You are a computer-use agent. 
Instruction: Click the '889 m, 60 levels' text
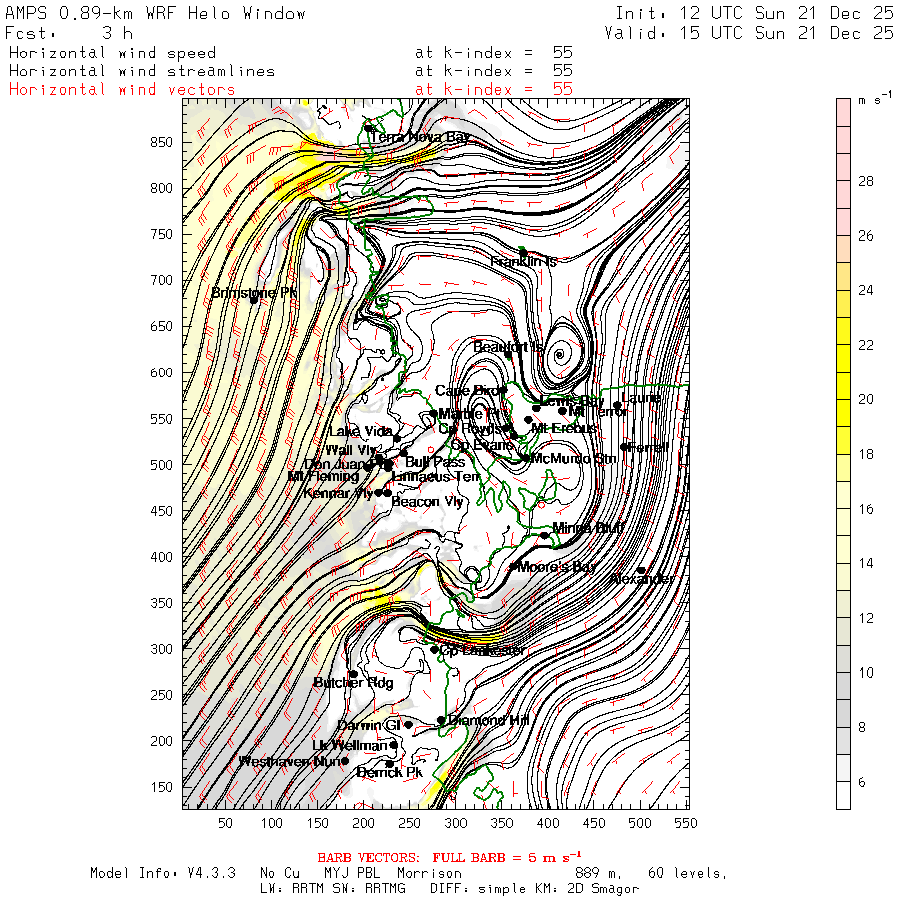pos(651,873)
